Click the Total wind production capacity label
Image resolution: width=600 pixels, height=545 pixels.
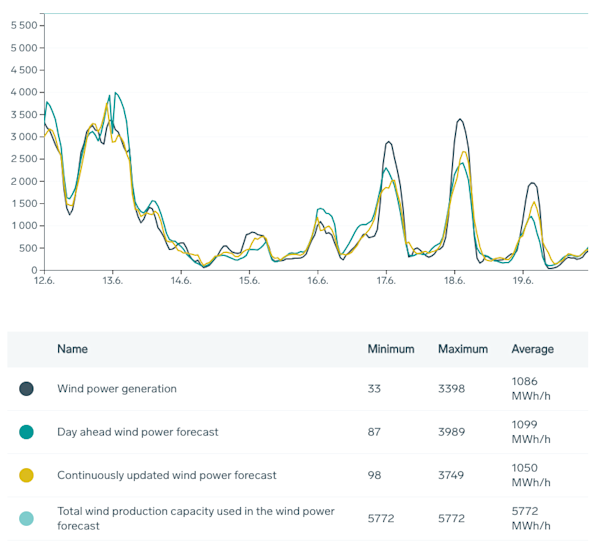(196, 519)
